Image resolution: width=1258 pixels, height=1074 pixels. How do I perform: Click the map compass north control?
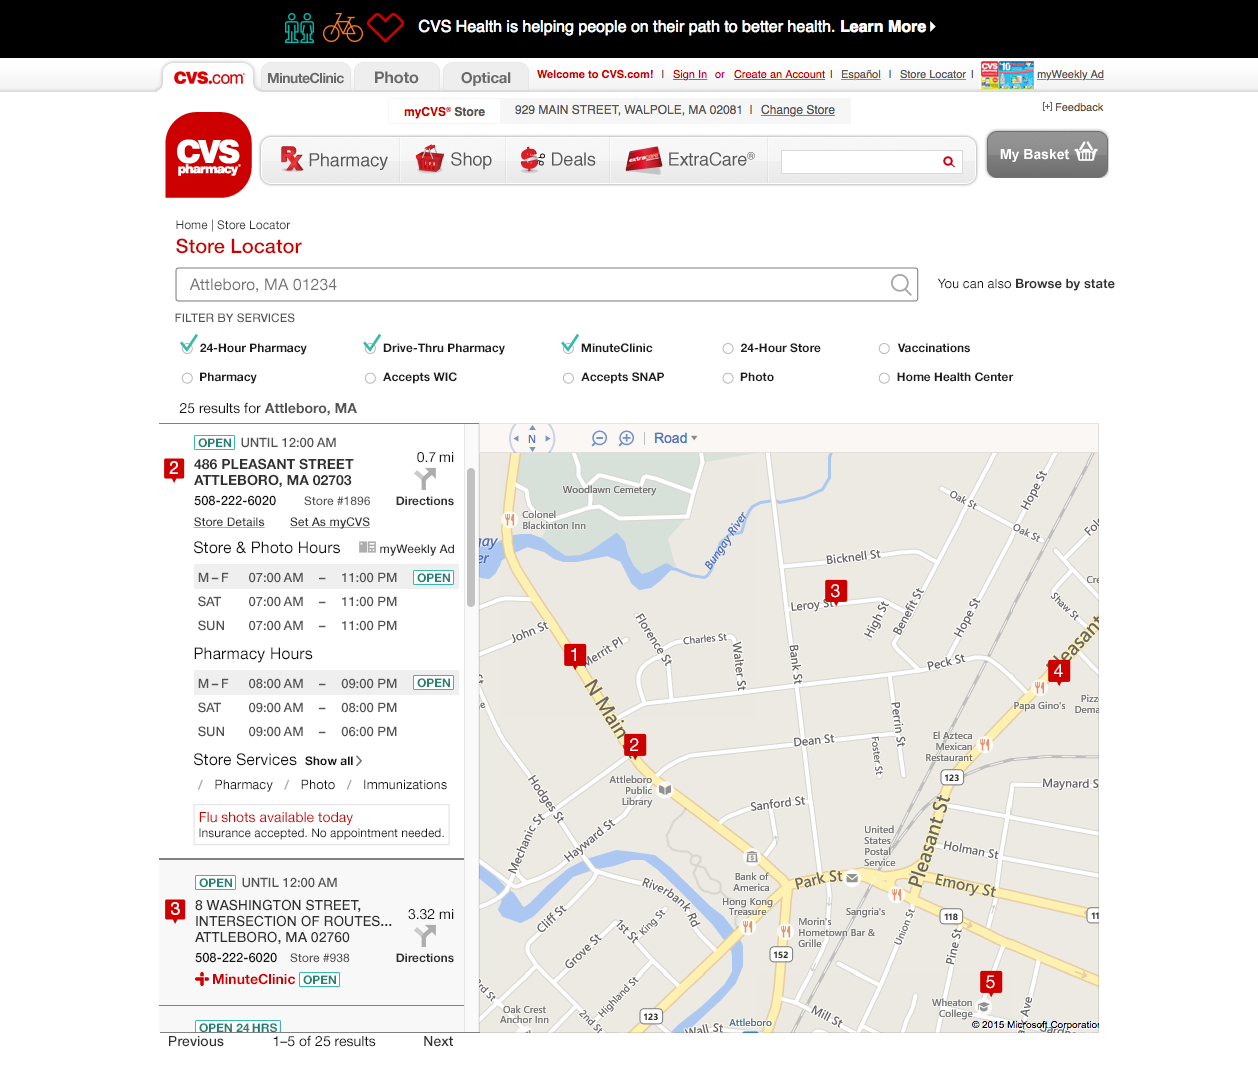(532, 438)
